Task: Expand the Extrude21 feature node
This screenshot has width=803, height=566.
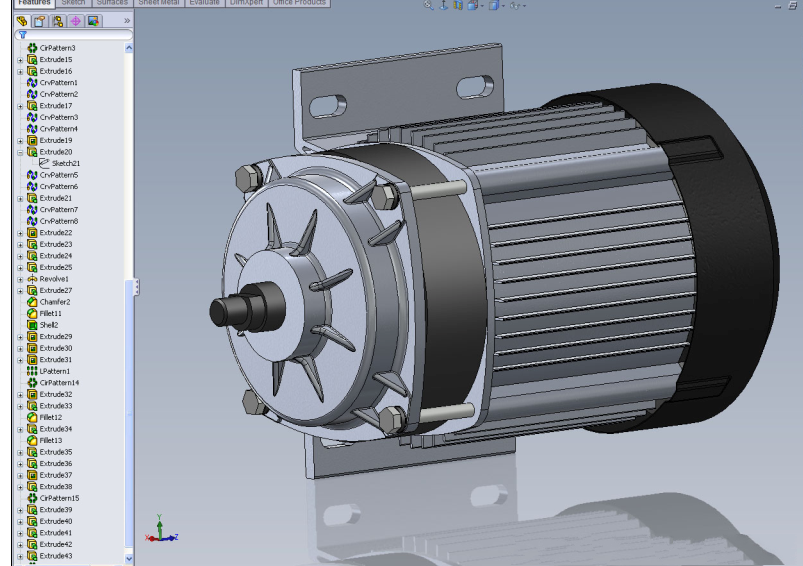Action: pyautogui.click(x=20, y=198)
